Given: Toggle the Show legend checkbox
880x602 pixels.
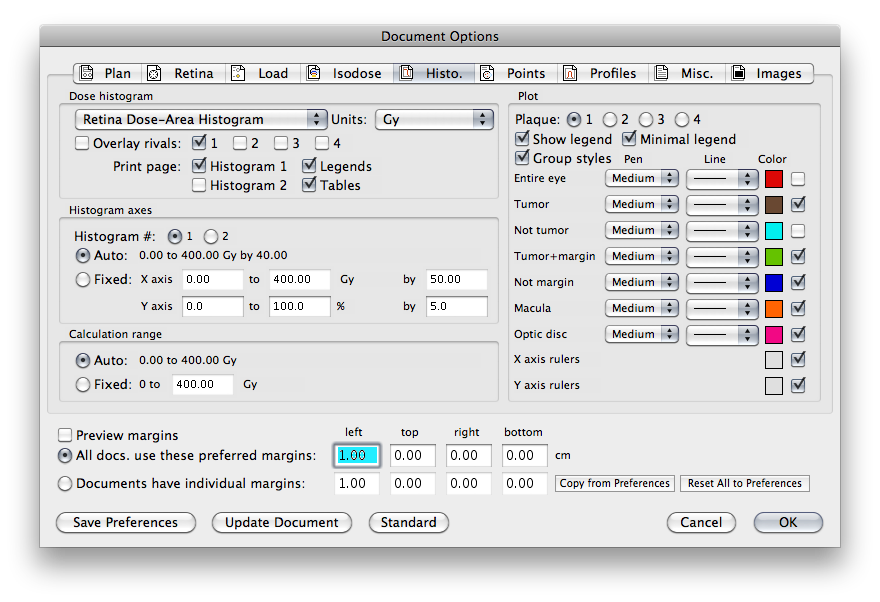Looking at the screenshot, I should point(522,138).
